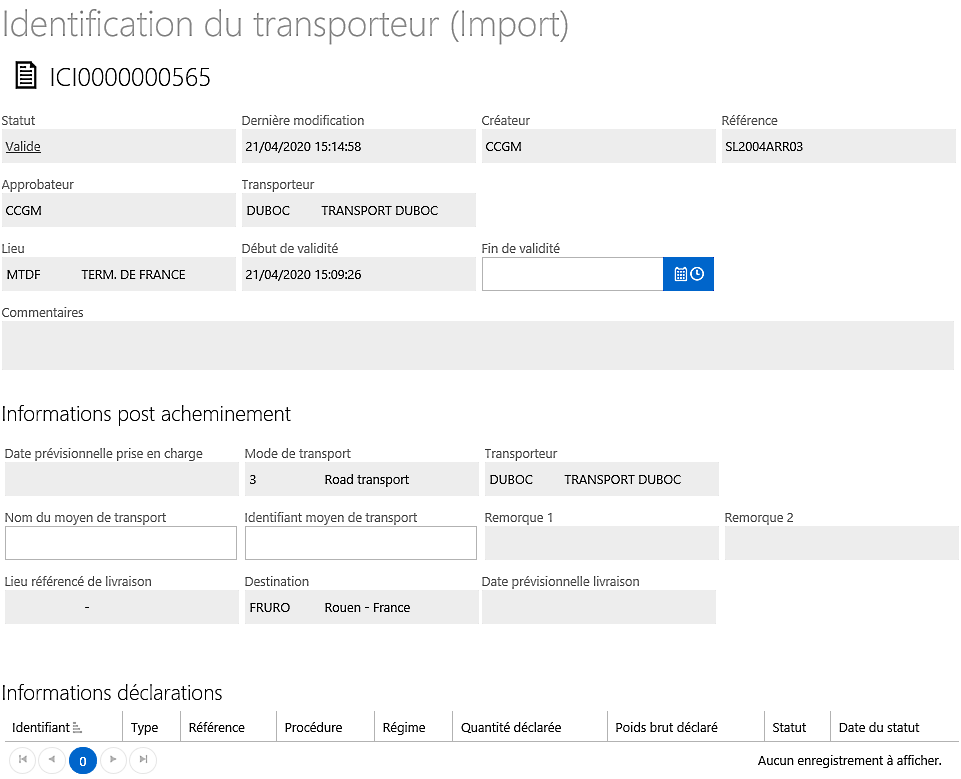The width and height of the screenshot is (961, 779).
Task: Select page 0 in pager
Action: point(83,761)
